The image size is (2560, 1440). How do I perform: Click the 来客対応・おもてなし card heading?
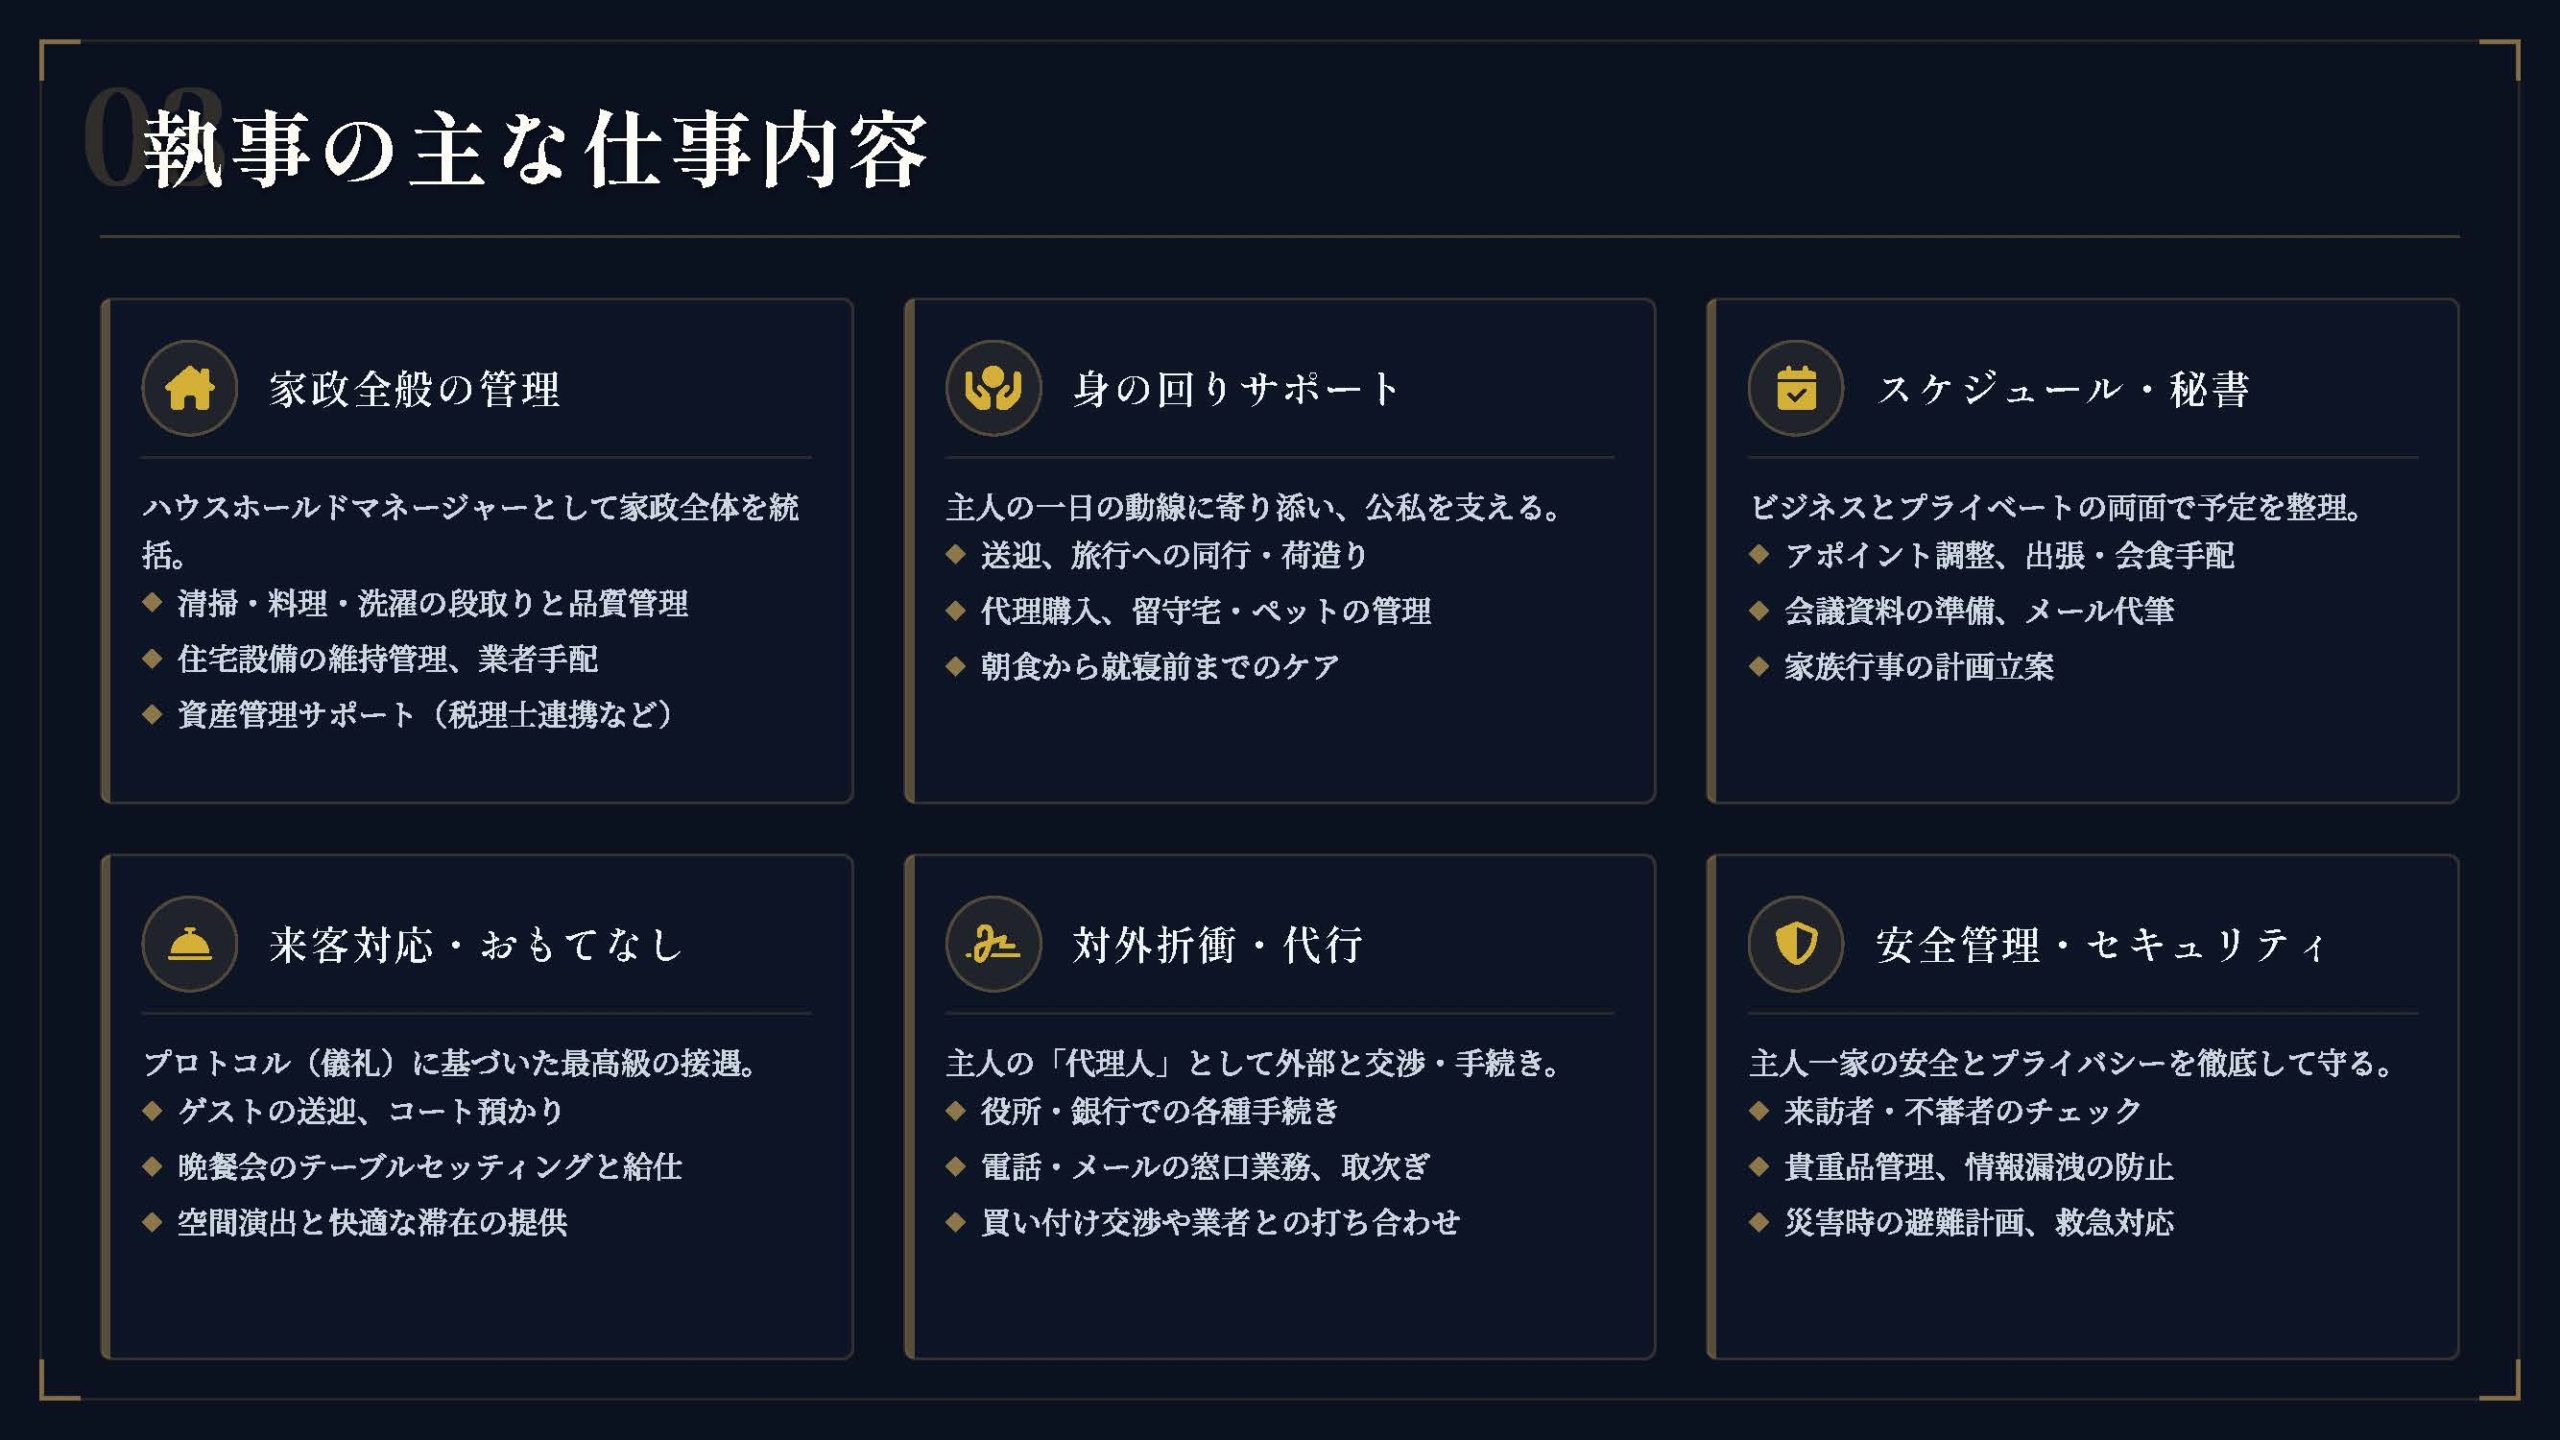(x=476, y=945)
